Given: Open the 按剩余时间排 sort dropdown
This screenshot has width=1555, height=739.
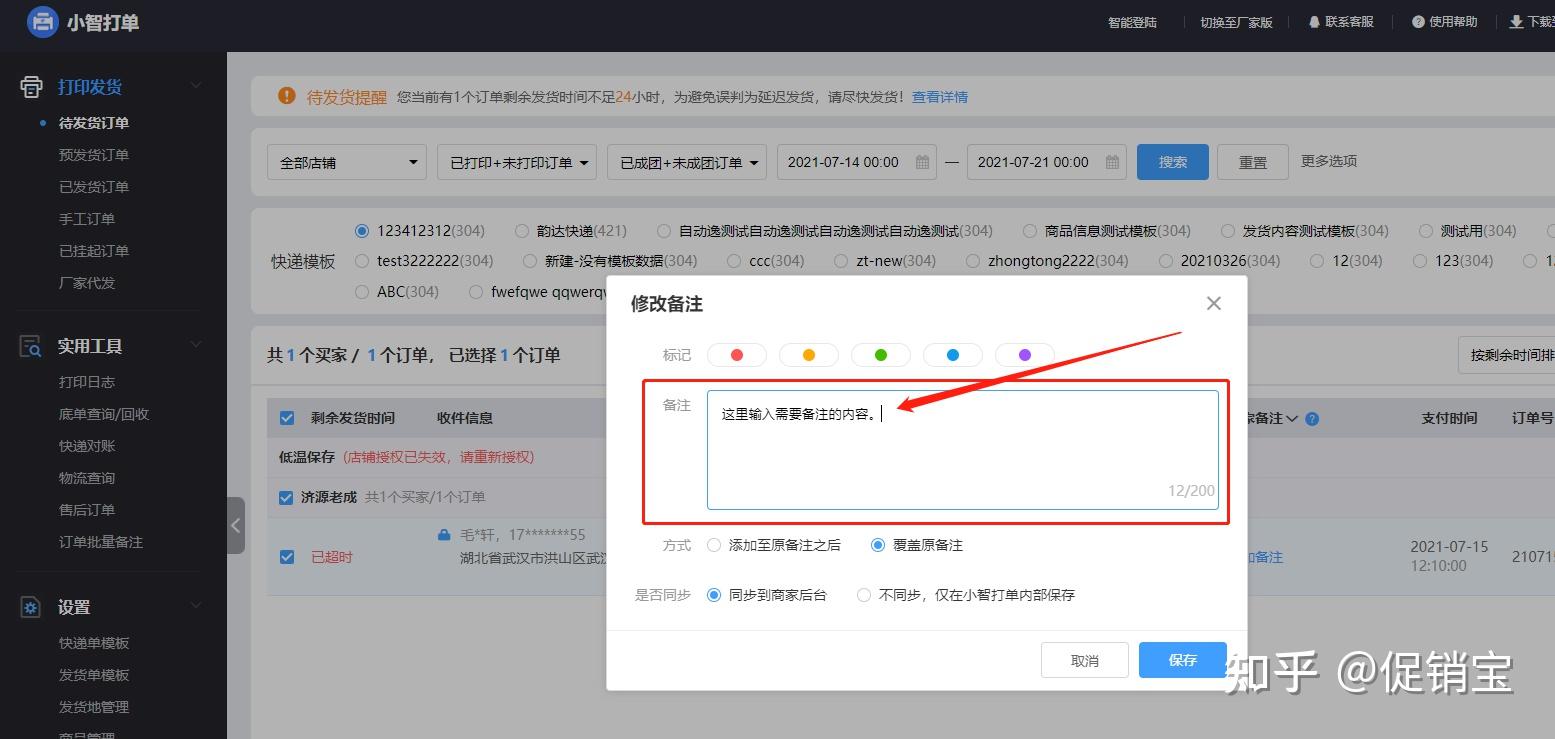Looking at the screenshot, I should click(x=1506, y=355).
